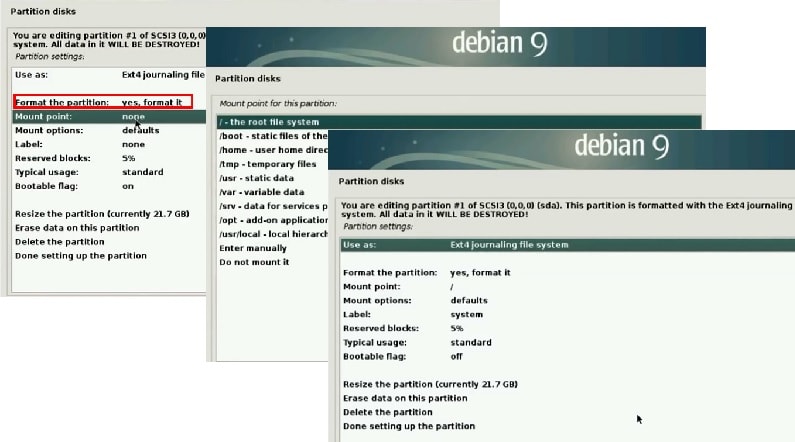Image resolution: width=795 pixels, height=442 pixels.
Task: Select 'Label: none' row in left window
Action: tap(109, 144)
